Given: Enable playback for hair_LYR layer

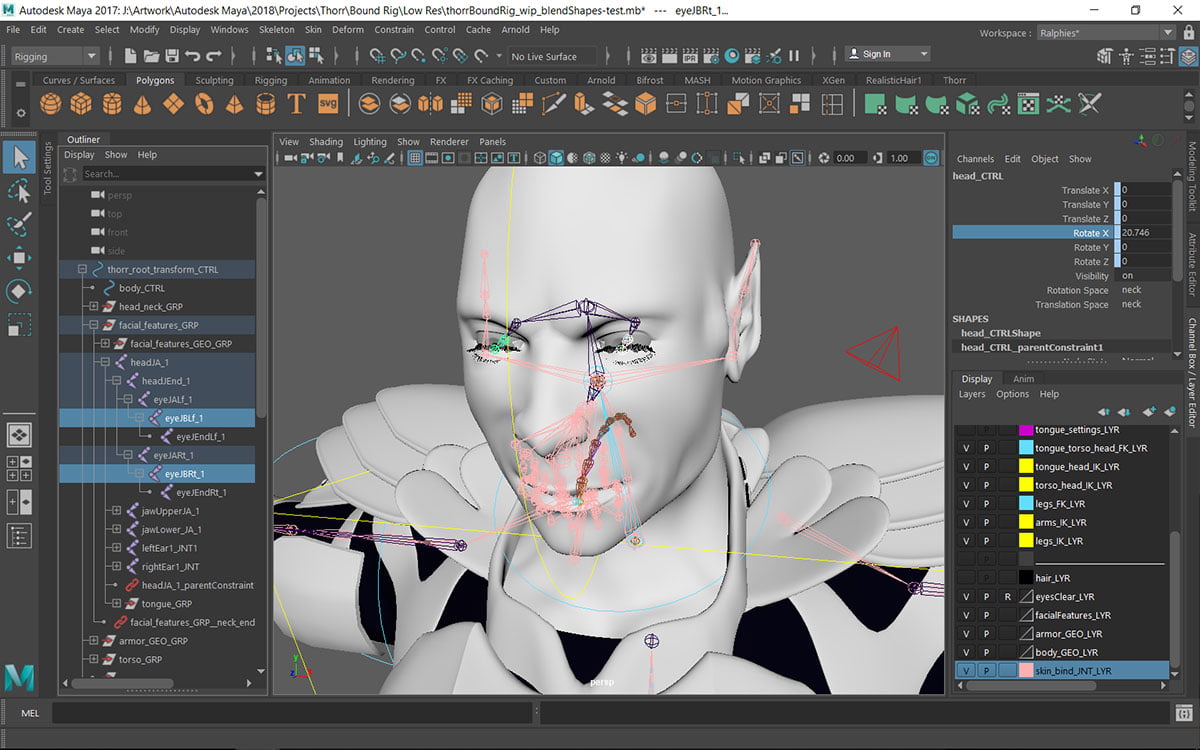Looking at the screenshot, I should click(987, 576).
